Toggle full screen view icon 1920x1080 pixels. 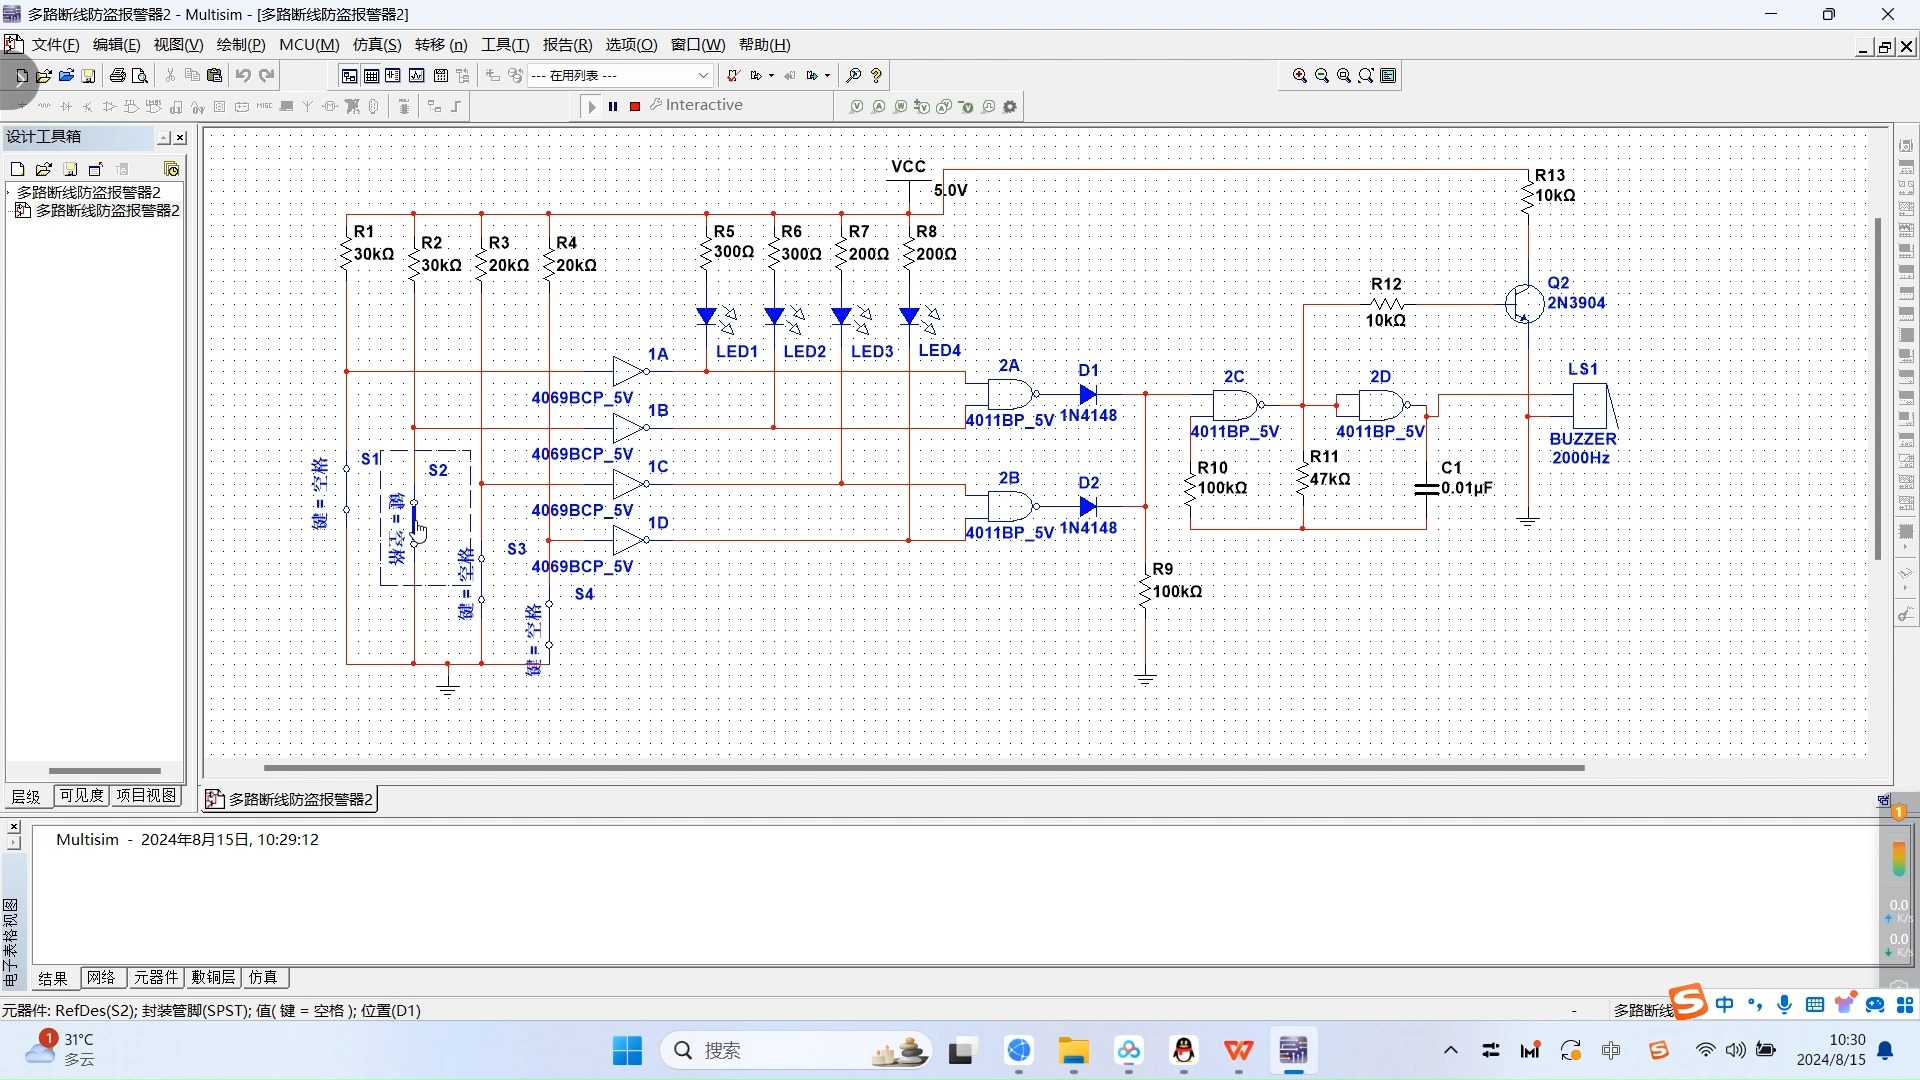(x=1388, y=76)
